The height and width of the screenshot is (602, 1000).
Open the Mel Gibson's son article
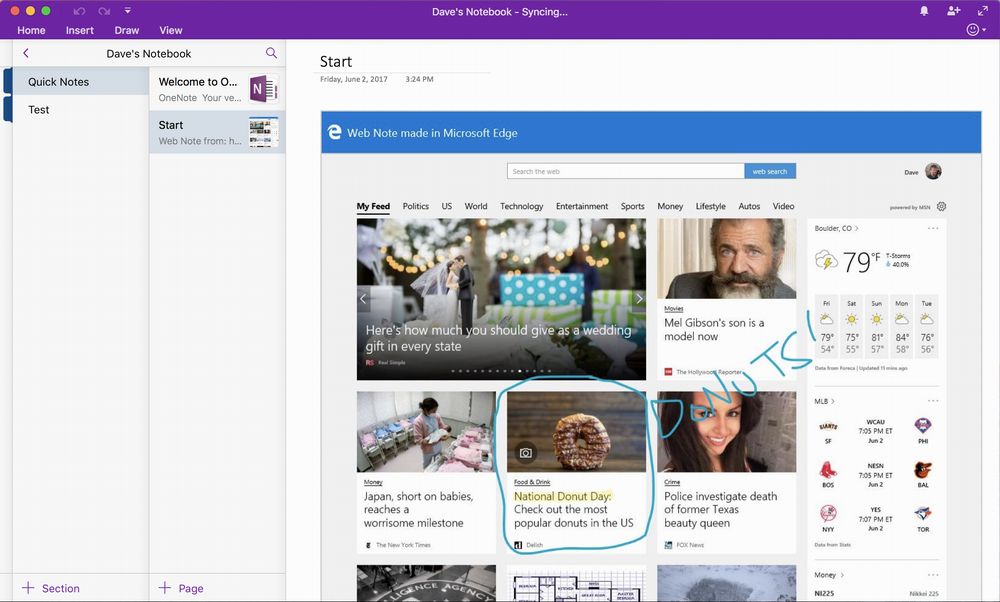point(714,330)
